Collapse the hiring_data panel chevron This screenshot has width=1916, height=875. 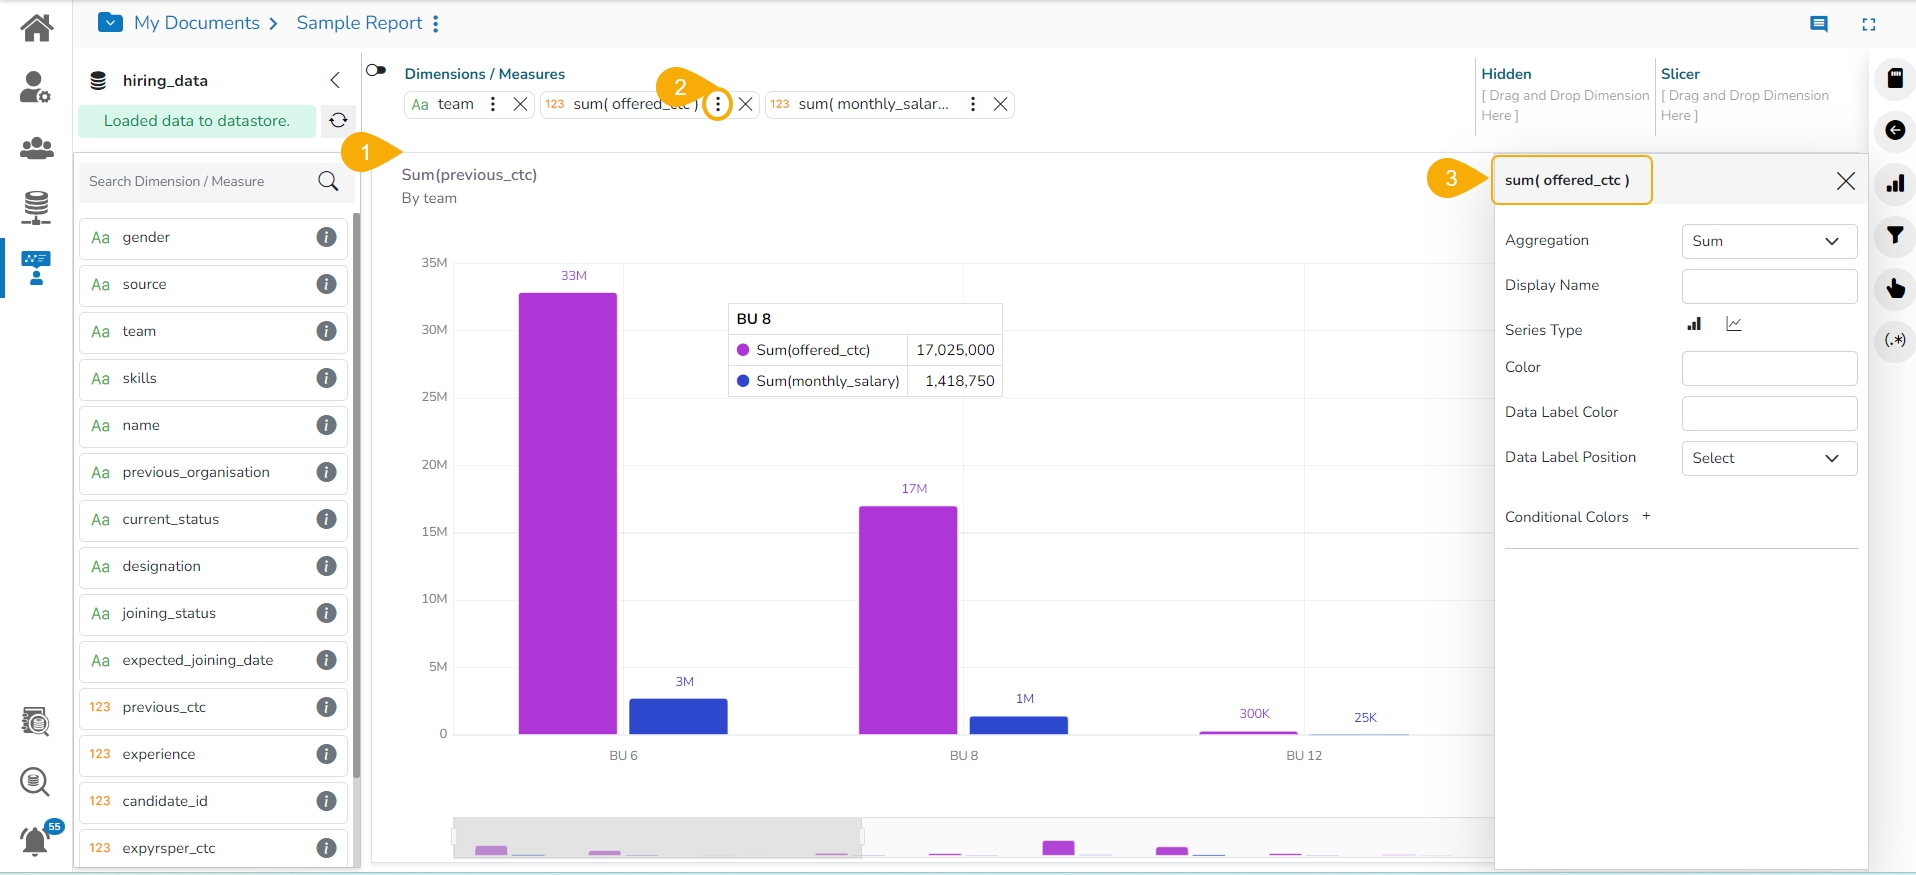335,80
